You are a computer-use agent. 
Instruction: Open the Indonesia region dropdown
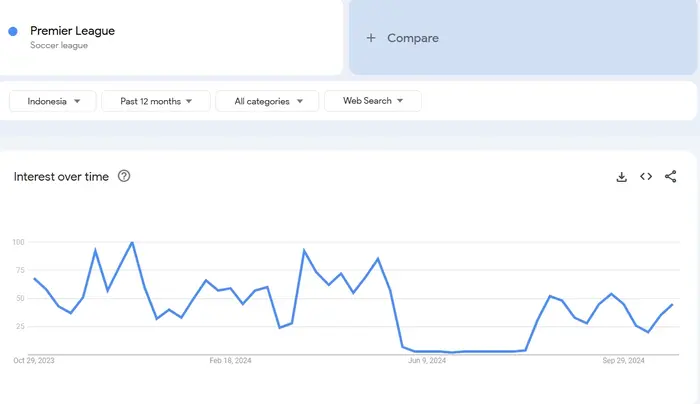[x=53, y=101]
